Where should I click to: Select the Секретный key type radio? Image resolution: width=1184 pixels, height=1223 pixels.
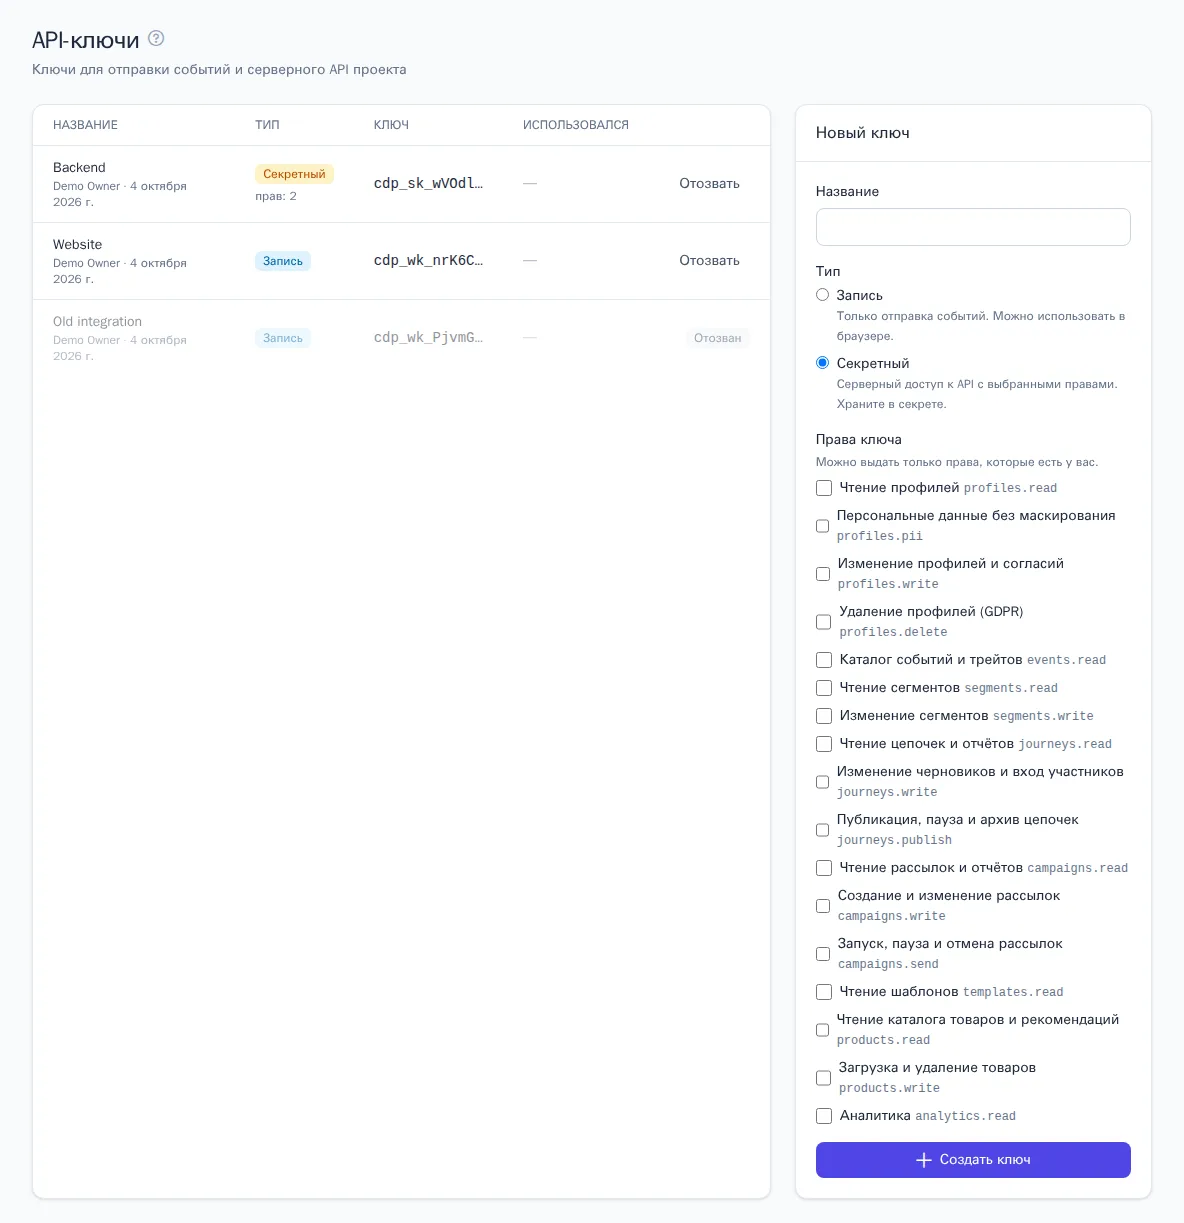tap(823, 363)
